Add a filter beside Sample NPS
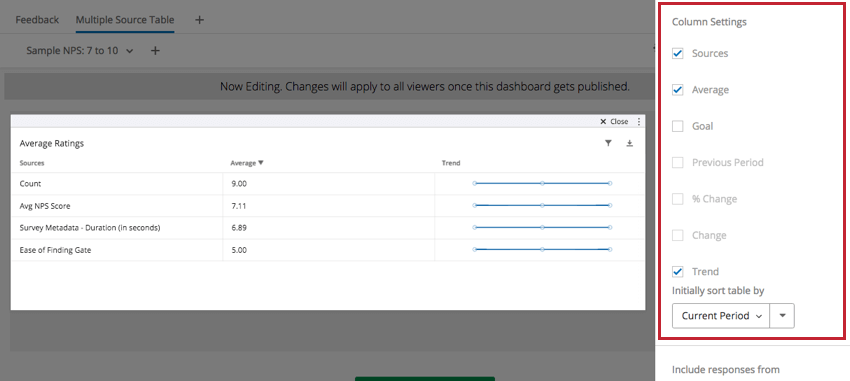 click(x=154, y=50)
